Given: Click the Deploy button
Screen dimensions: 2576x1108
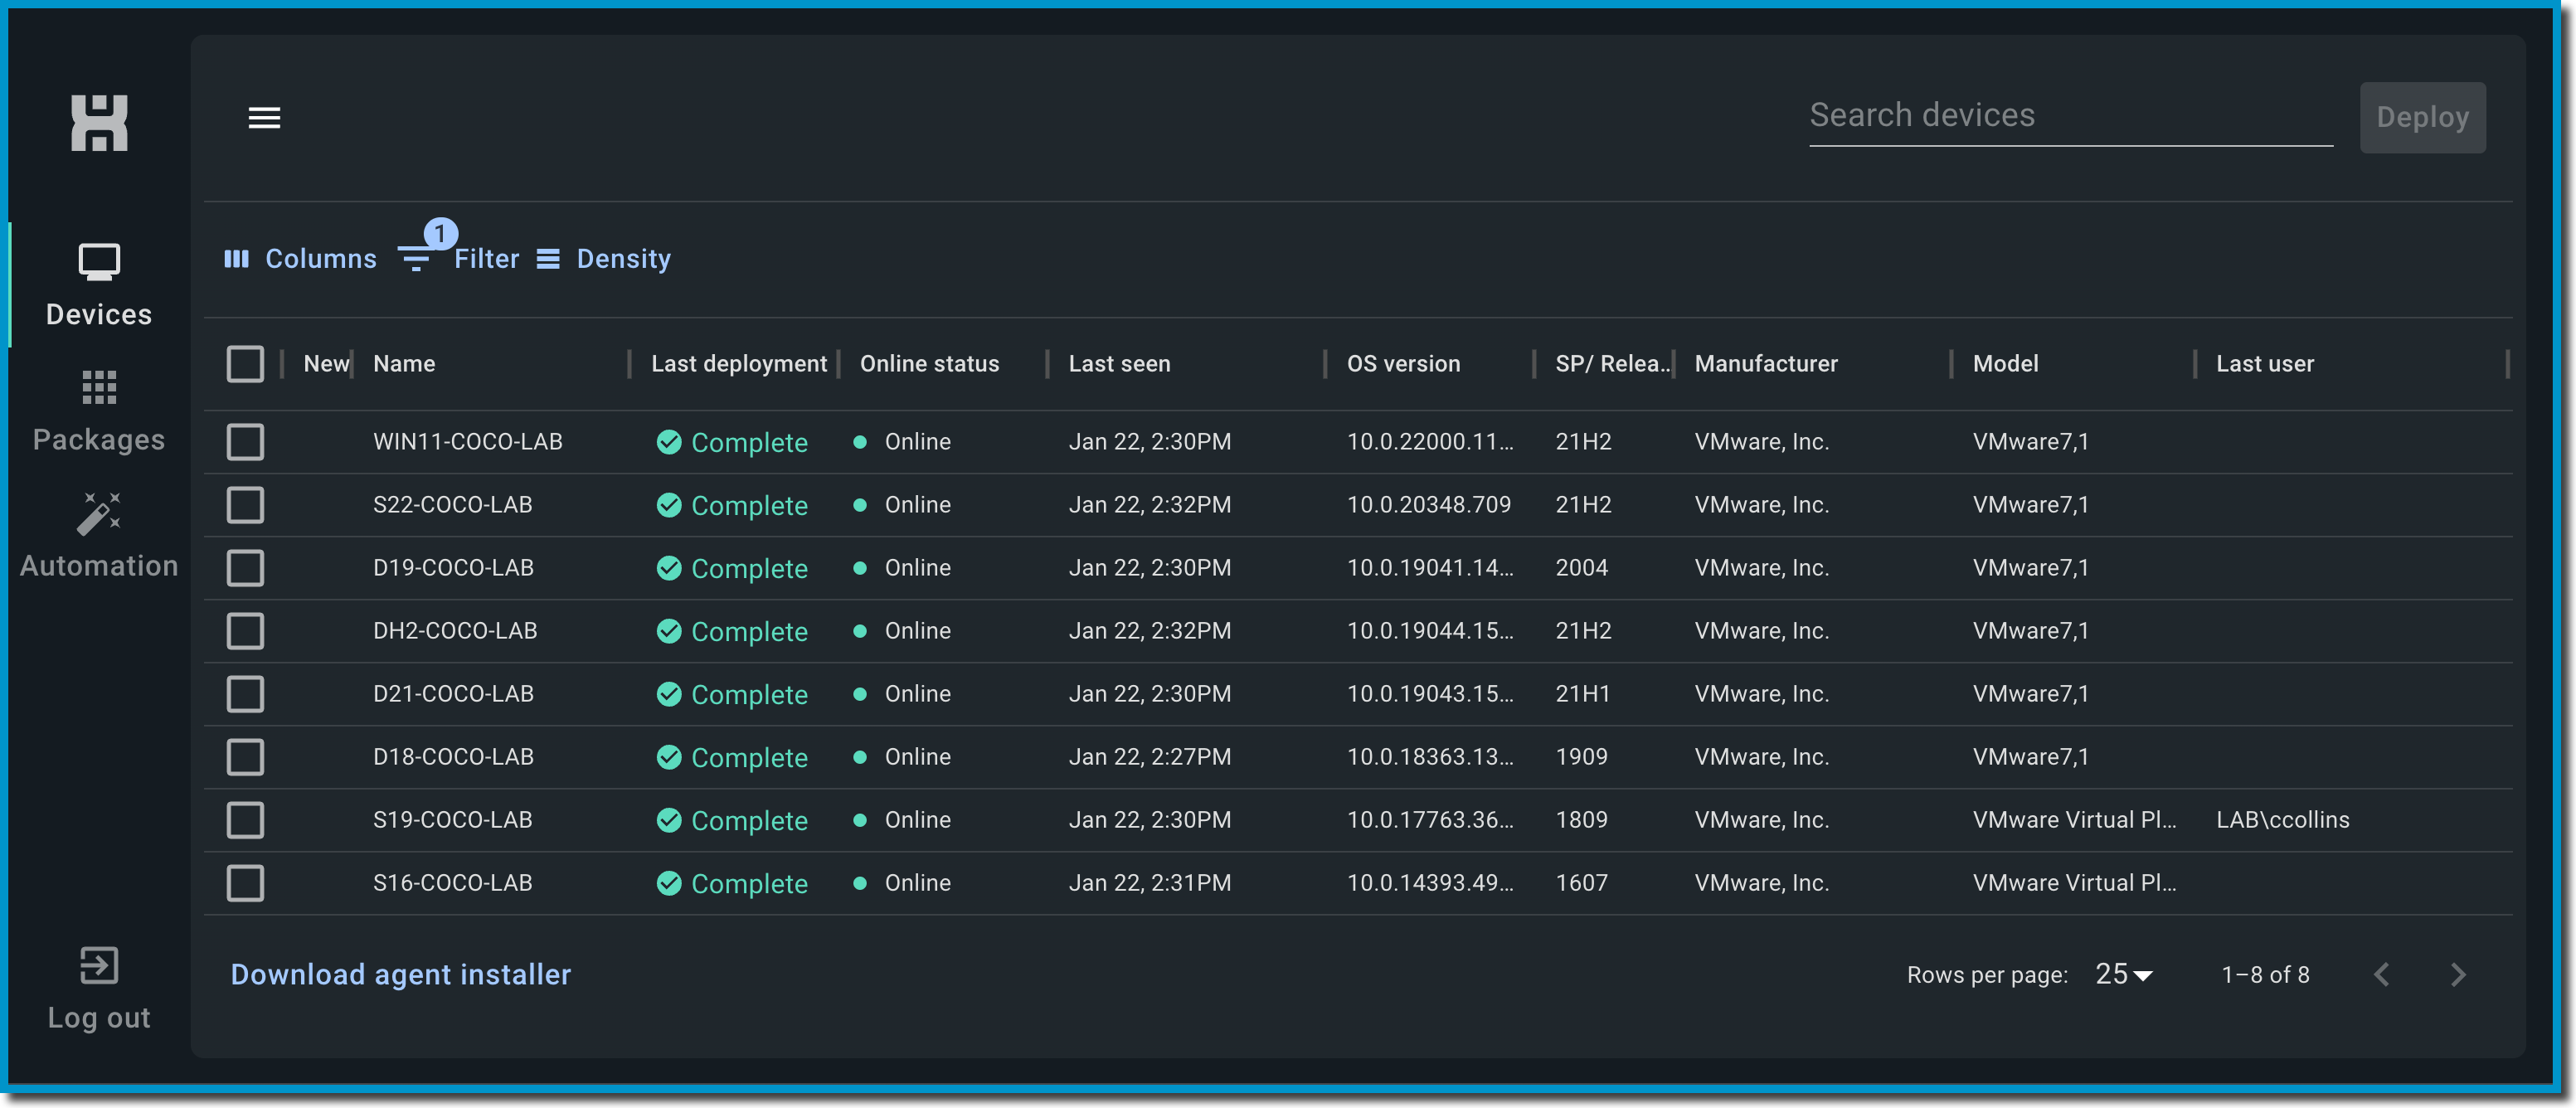Looking at the screenshot, I should (x=2422, y=117).
